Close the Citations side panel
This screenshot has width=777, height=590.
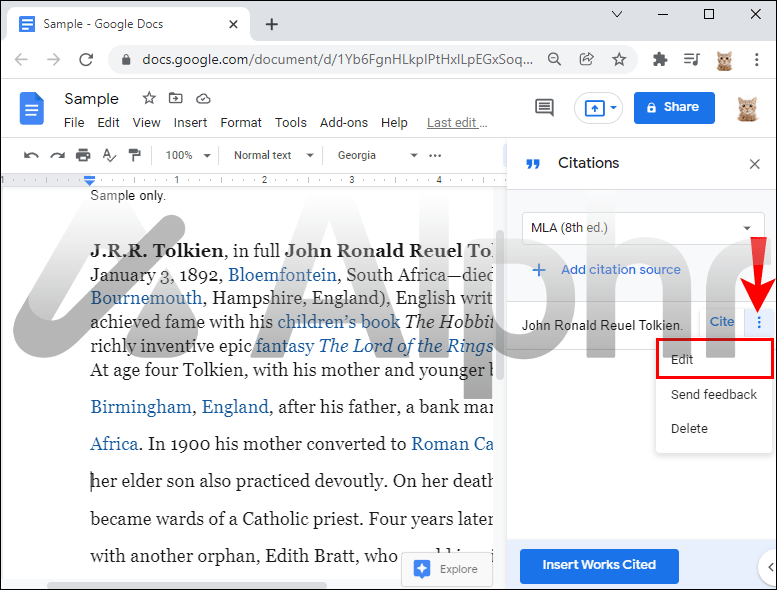coord(754,164)
